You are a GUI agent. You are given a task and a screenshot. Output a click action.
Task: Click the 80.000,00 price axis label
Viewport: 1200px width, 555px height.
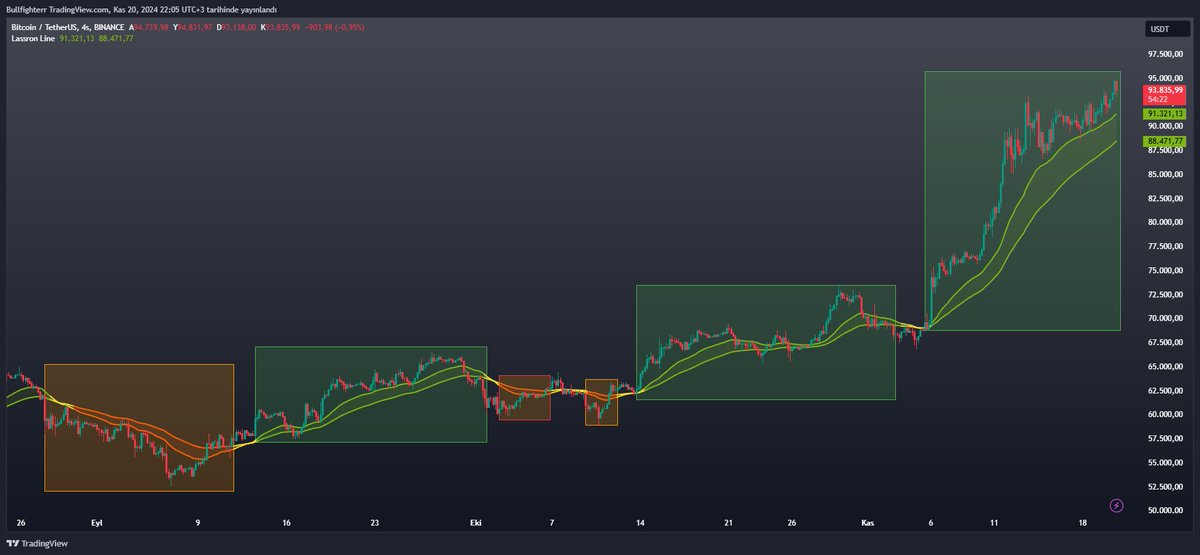[x=1164, y=222]
